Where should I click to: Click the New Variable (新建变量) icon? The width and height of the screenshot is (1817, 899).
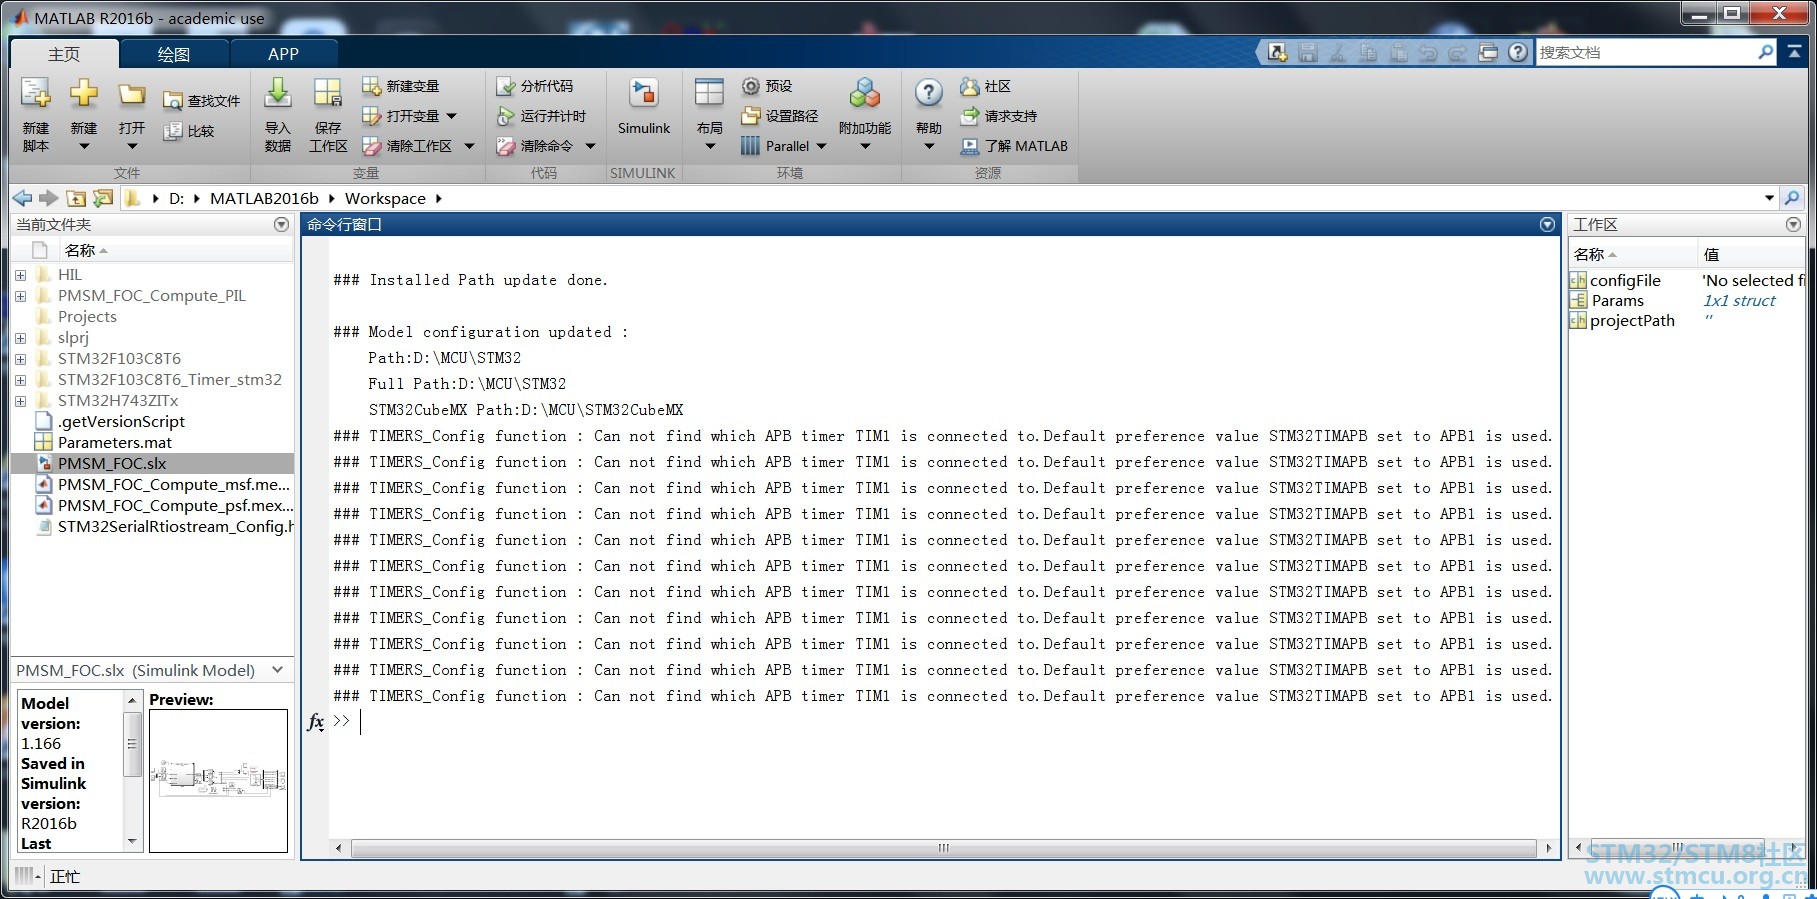click(372, 86)
